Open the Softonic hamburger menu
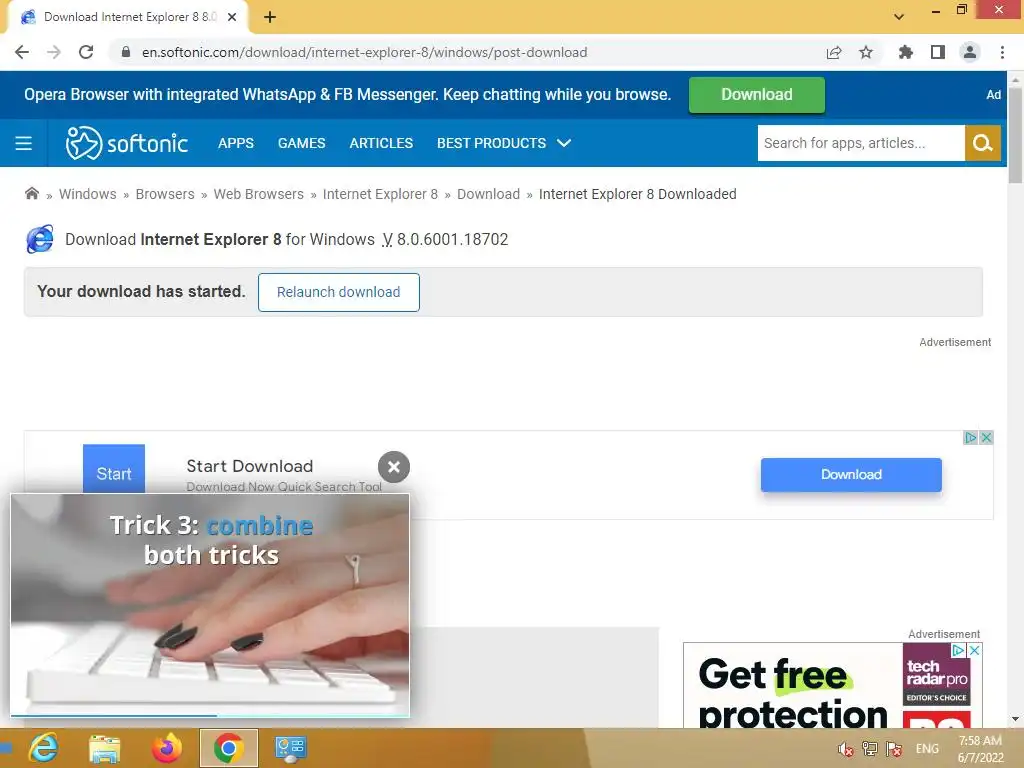Screen dimensions: 1024x768 24,143
